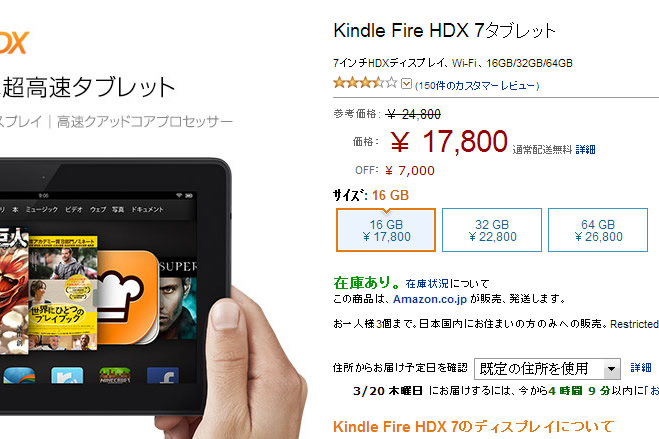
Task: Click the star rating icons
Action: 365,82
